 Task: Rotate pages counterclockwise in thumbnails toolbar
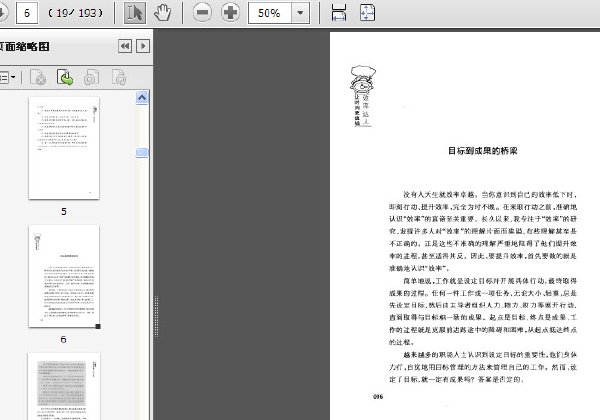coord(91,77)
